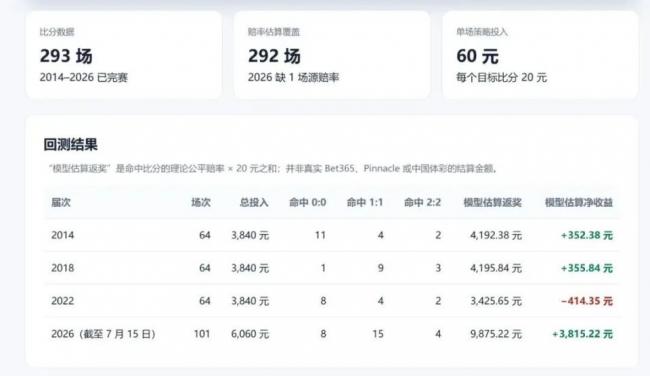Image resolution: width=650 pixels, height=376 pixels.
Task: Click '+352.38 元' net profit cell
Action: point(587,235)
